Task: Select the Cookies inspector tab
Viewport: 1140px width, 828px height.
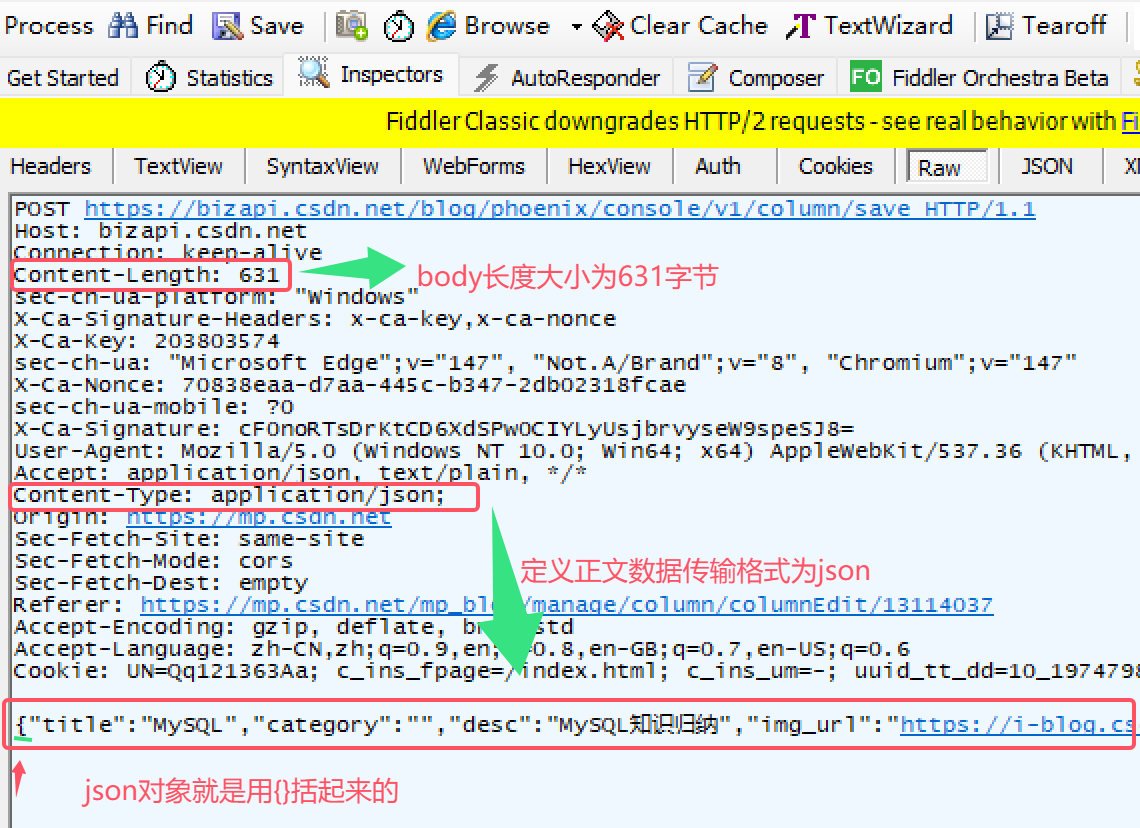Action: tap(835, 166)
